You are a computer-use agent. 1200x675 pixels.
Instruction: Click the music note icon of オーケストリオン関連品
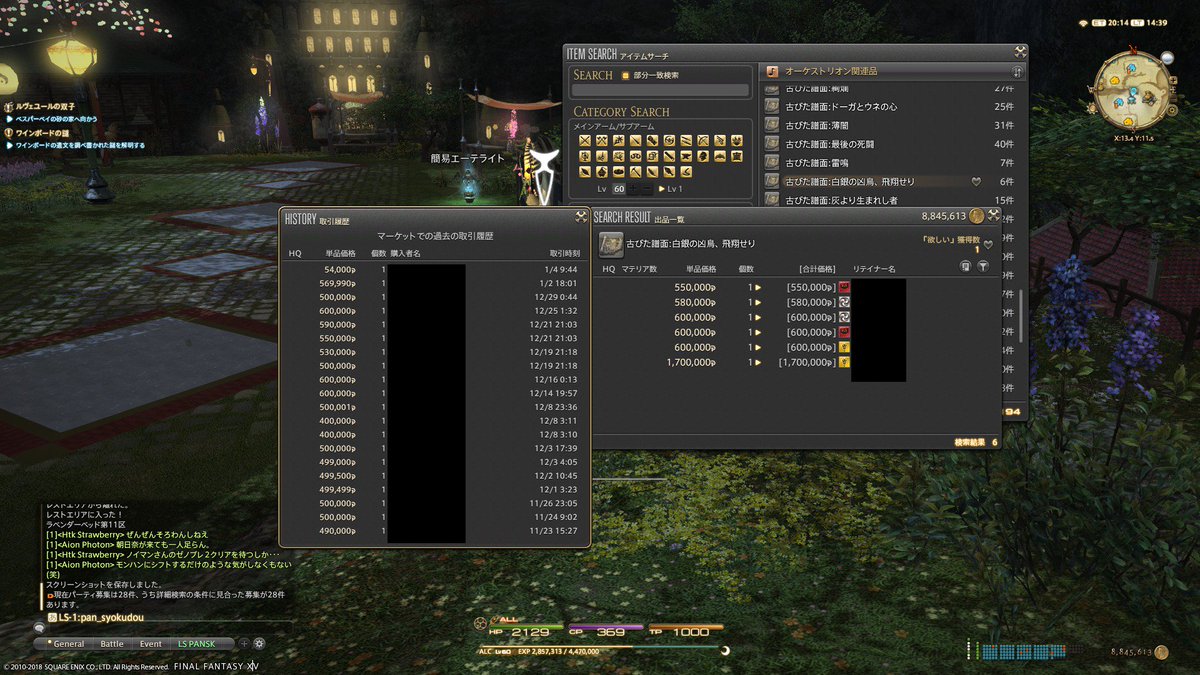click(772, 72)
